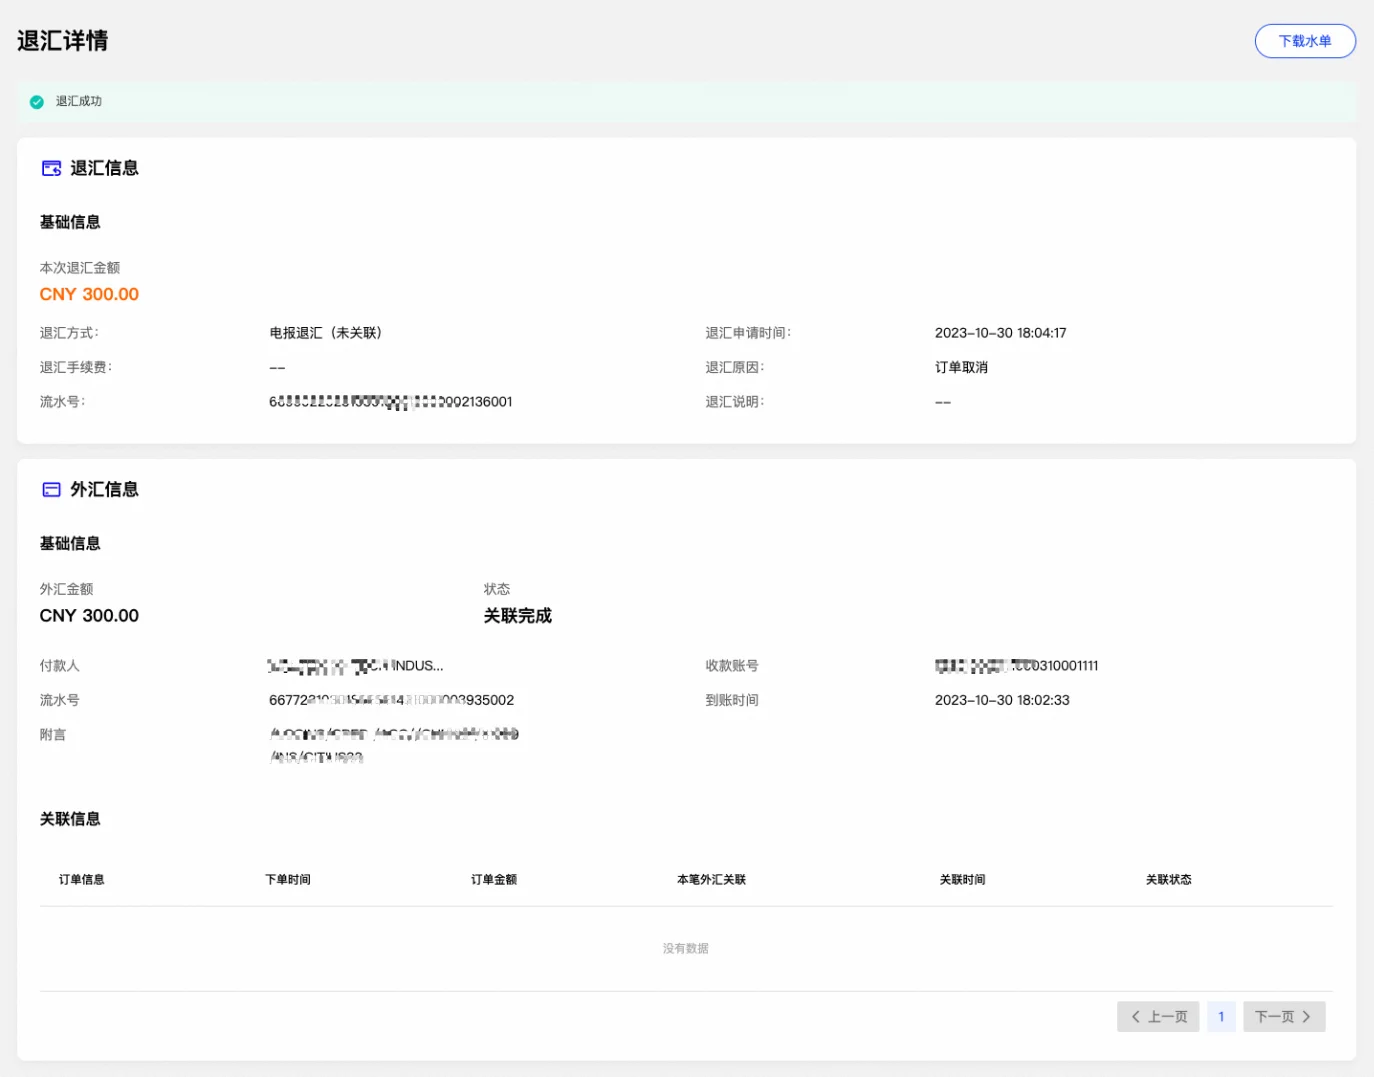Viewport: 1374px width, 1077px height.
Task: Go to previous page with 上一页
Action: [1158, 1016]
